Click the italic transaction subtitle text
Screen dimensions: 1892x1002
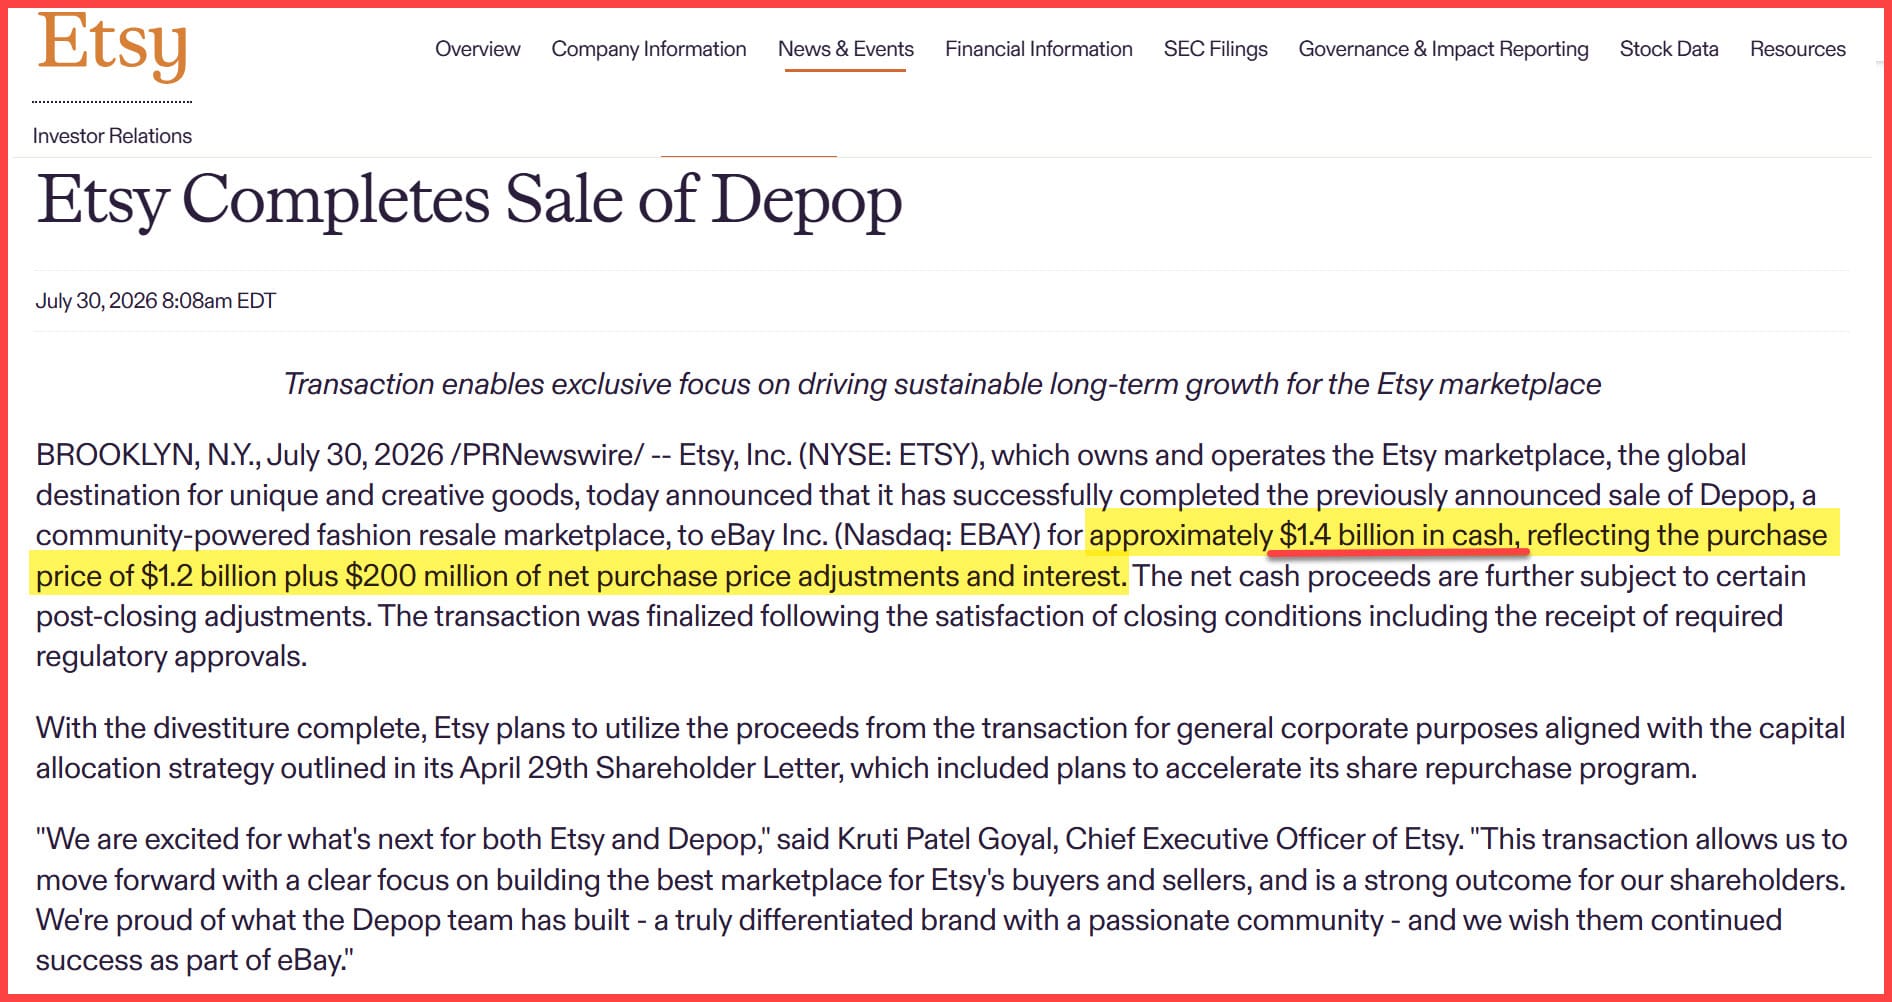pyautogui.click(x=942, y=384)
